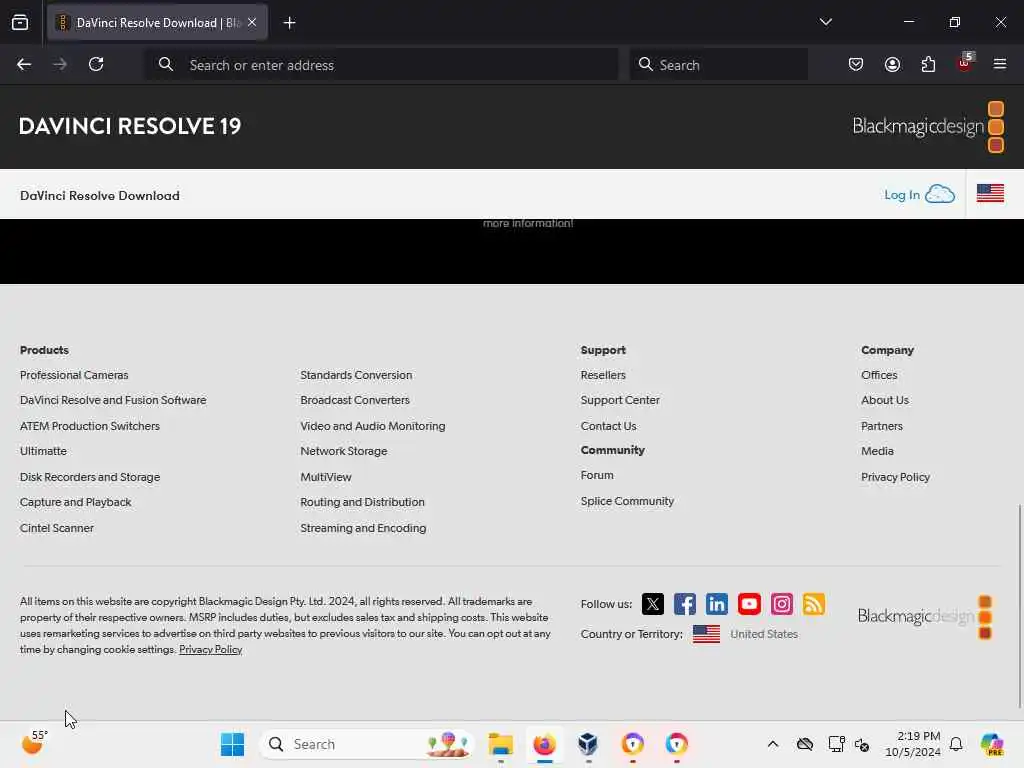Open the RSS feed icon
This screenshot has width=1024, height=768.
pyautogui.click(x=814, y=604)
